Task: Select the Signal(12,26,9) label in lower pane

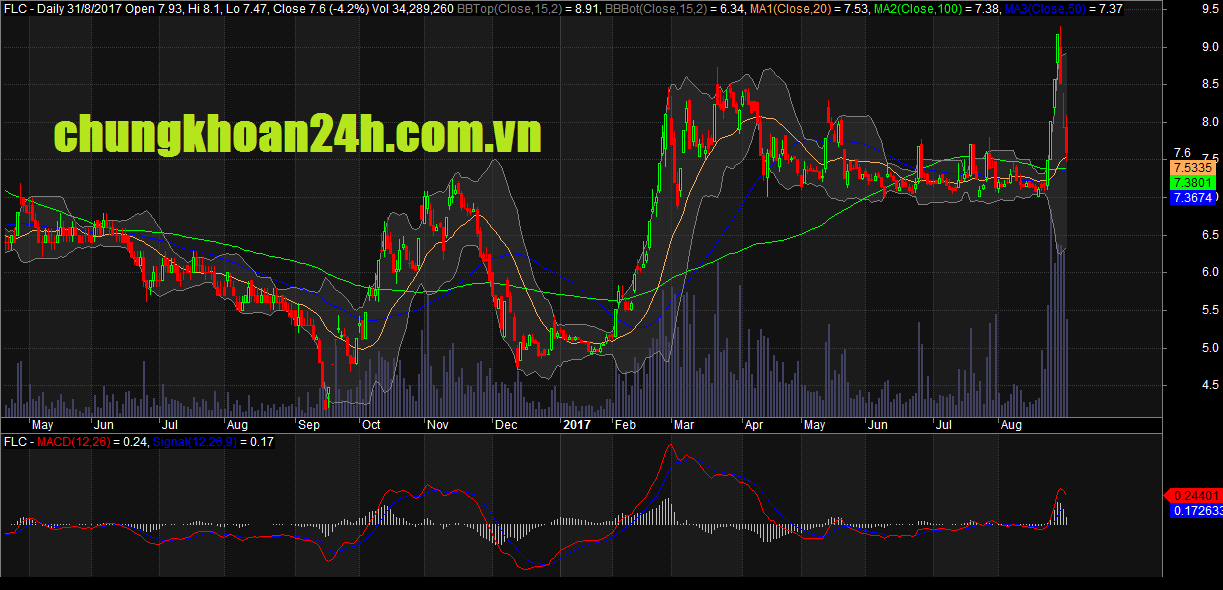Action: [176, 441]
